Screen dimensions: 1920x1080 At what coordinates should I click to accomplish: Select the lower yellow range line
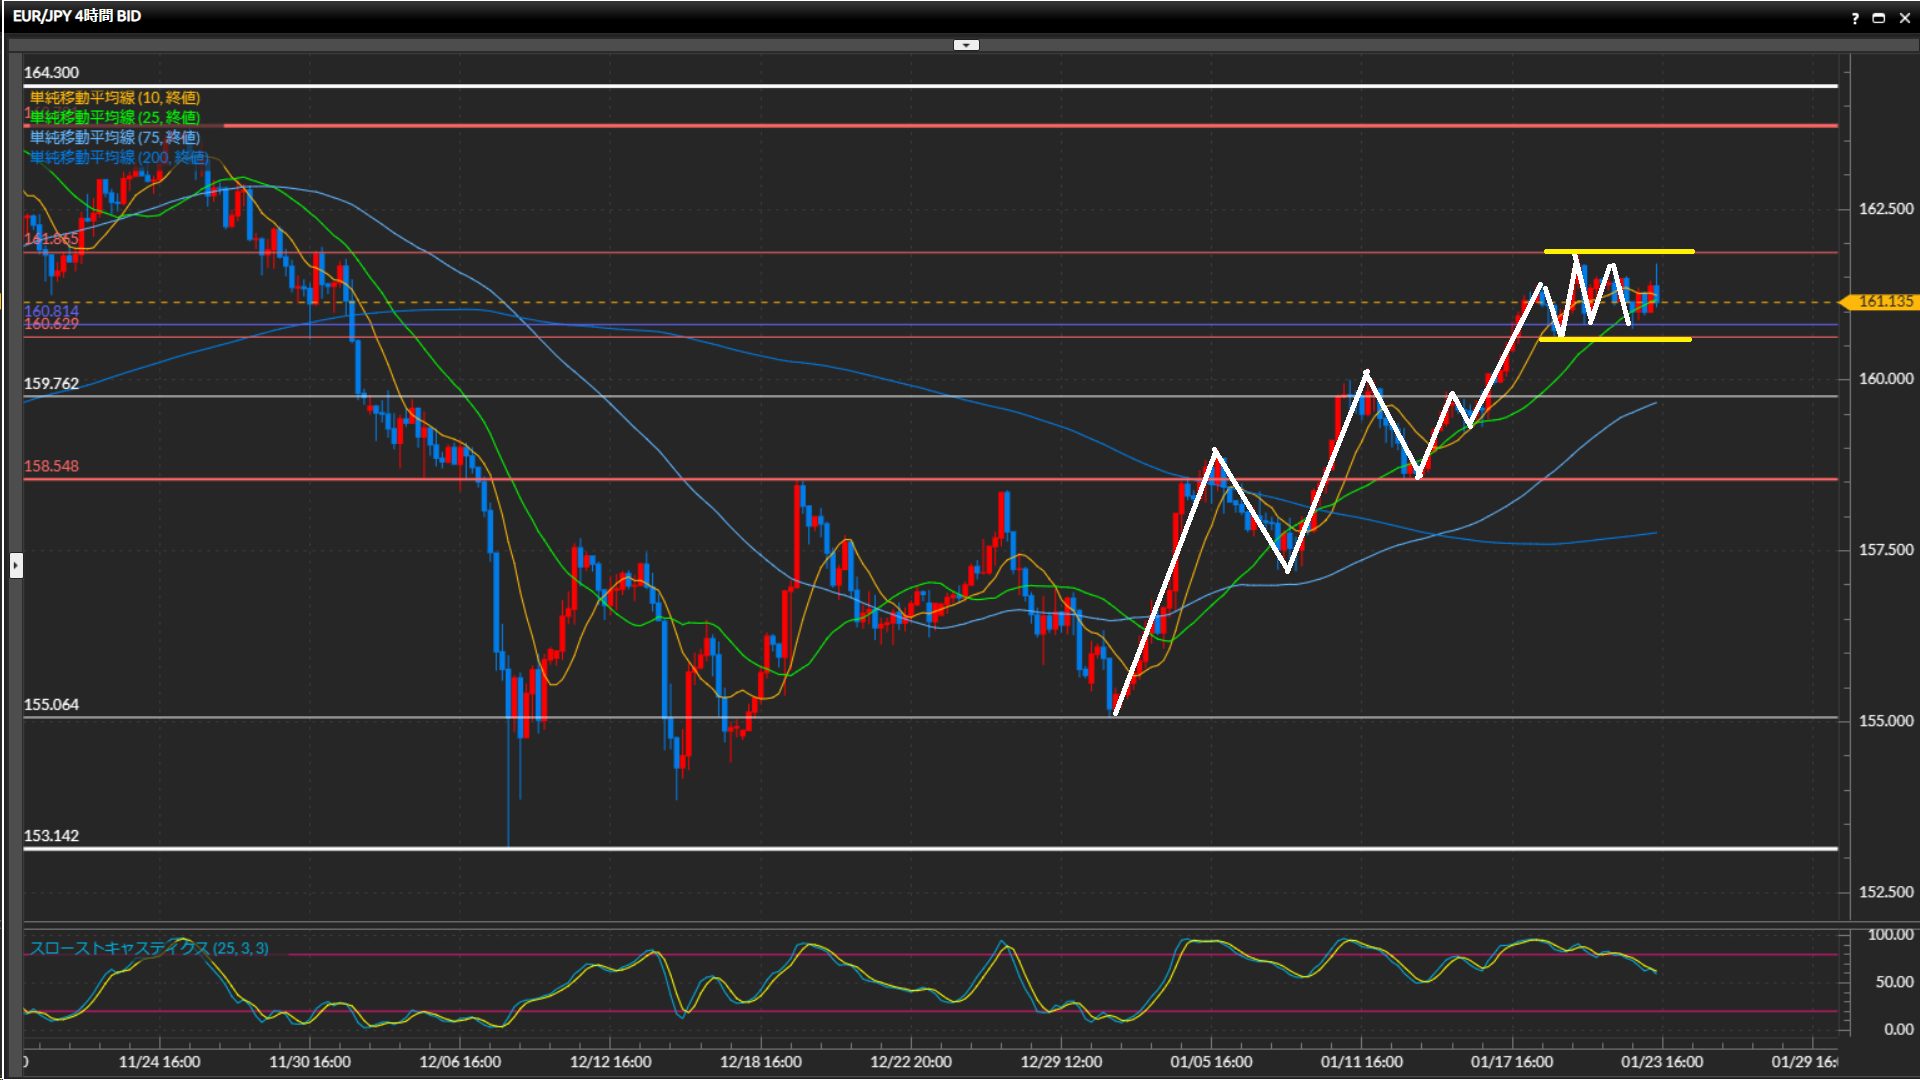coord(1660,340)
